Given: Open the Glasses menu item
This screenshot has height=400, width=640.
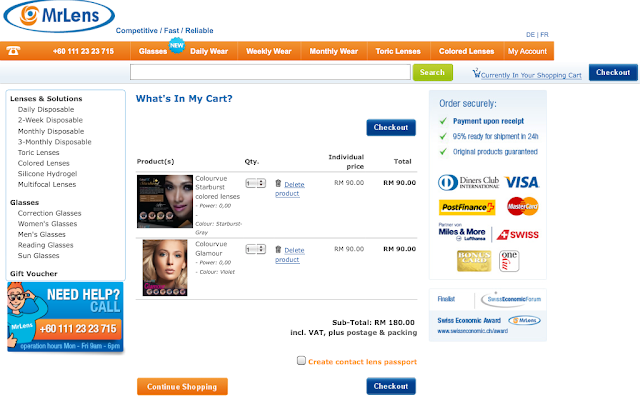Looking at the screenshot, I should (153, 51).
